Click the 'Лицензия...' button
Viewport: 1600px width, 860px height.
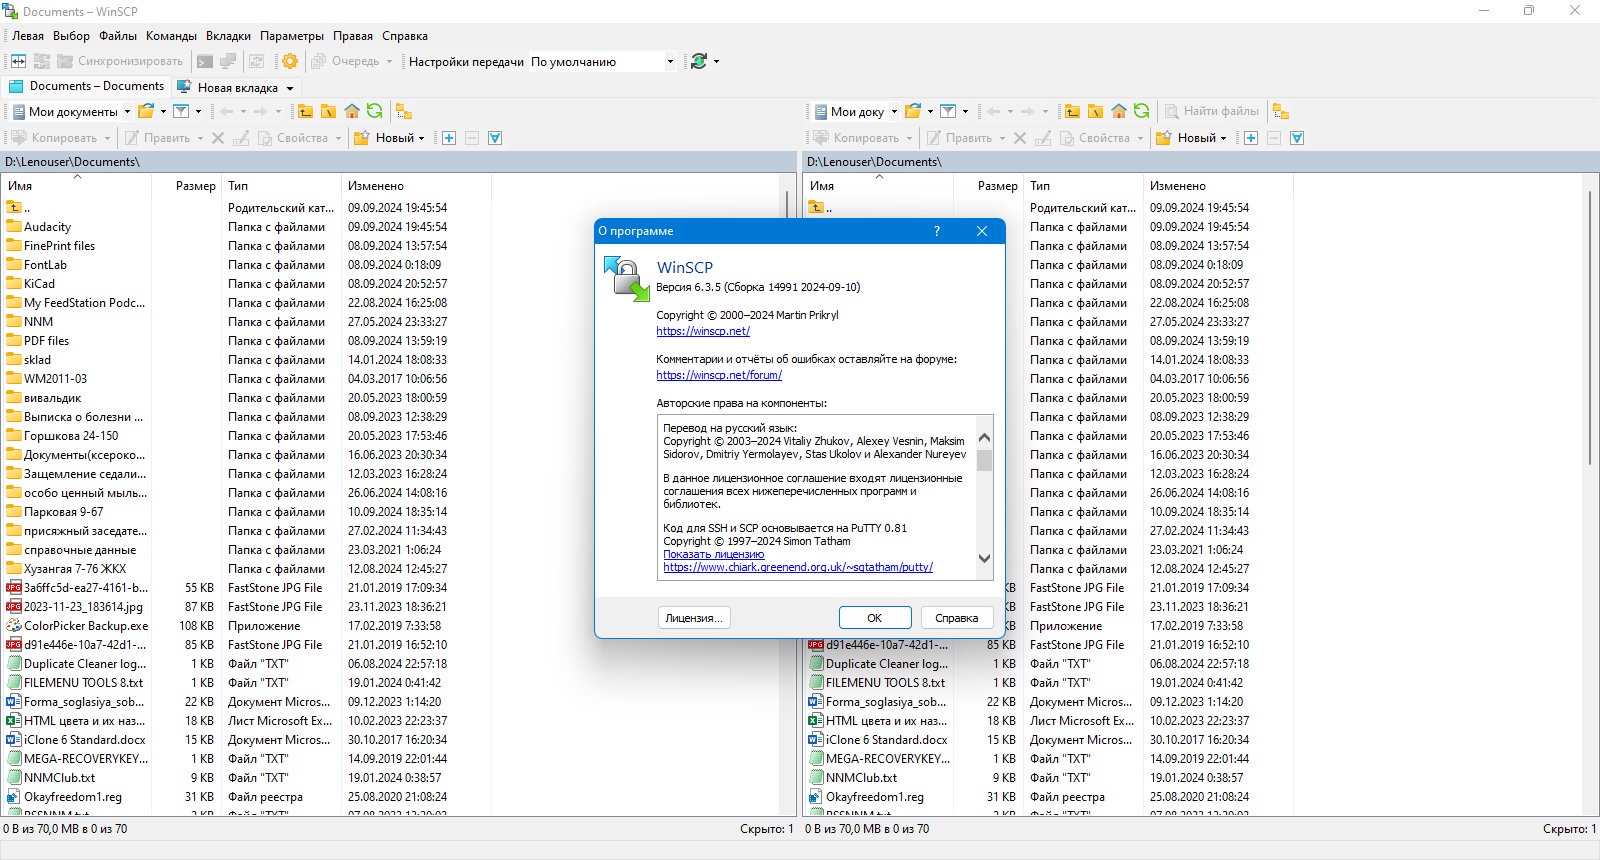pyautogui.click(x=694, y=618)
